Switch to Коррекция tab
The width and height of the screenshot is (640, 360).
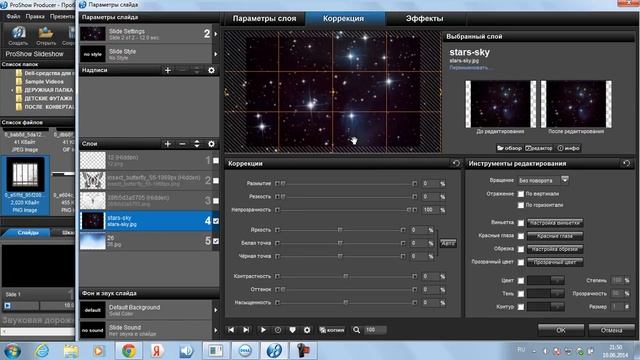(343, 19)
